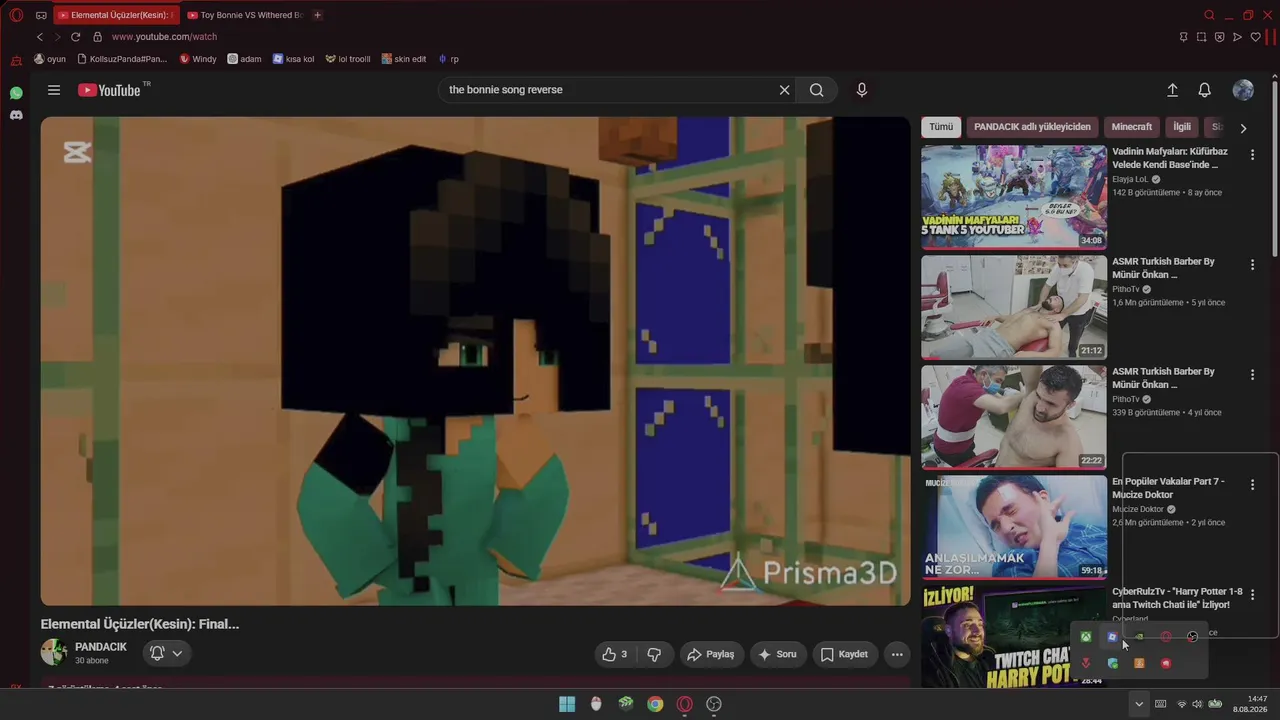Open Opera's send (paper plane) icon
This screenshot has width=1280, height=720.
point(1237,37)
